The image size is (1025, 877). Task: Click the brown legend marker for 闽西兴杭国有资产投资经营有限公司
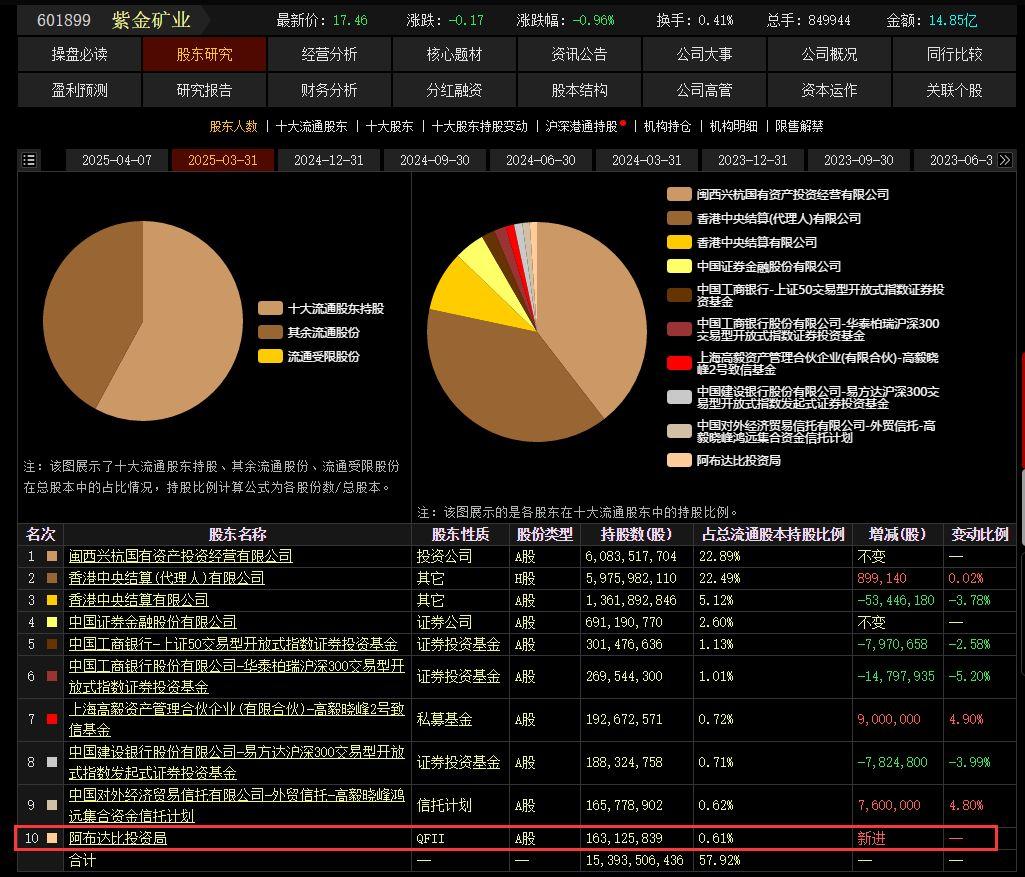pos(678,195)
